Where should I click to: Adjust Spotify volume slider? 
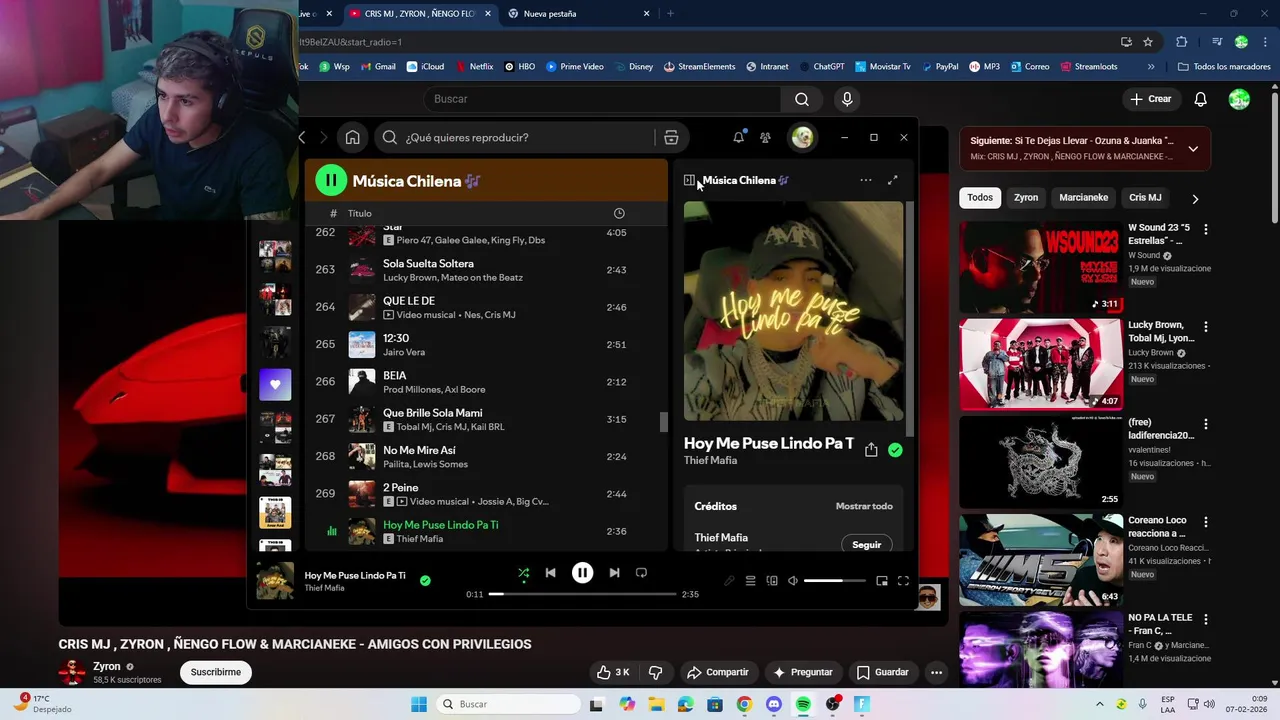coord(834,581)
